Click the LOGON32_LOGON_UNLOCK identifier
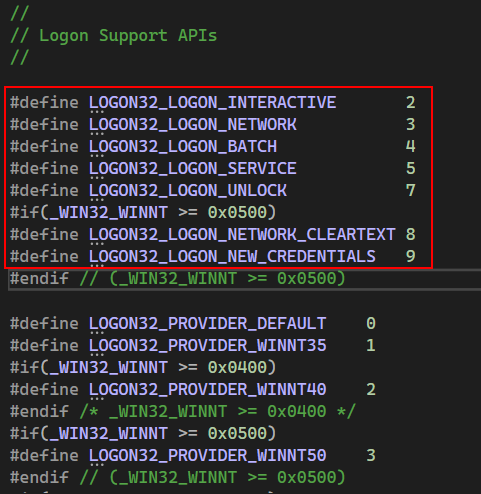 (188, 190)
